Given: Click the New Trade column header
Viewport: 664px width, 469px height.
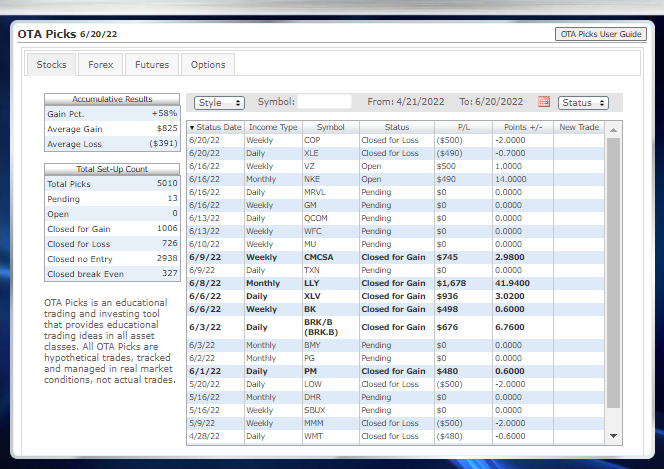Looking at the screenshot, I should tap(579, 127).
